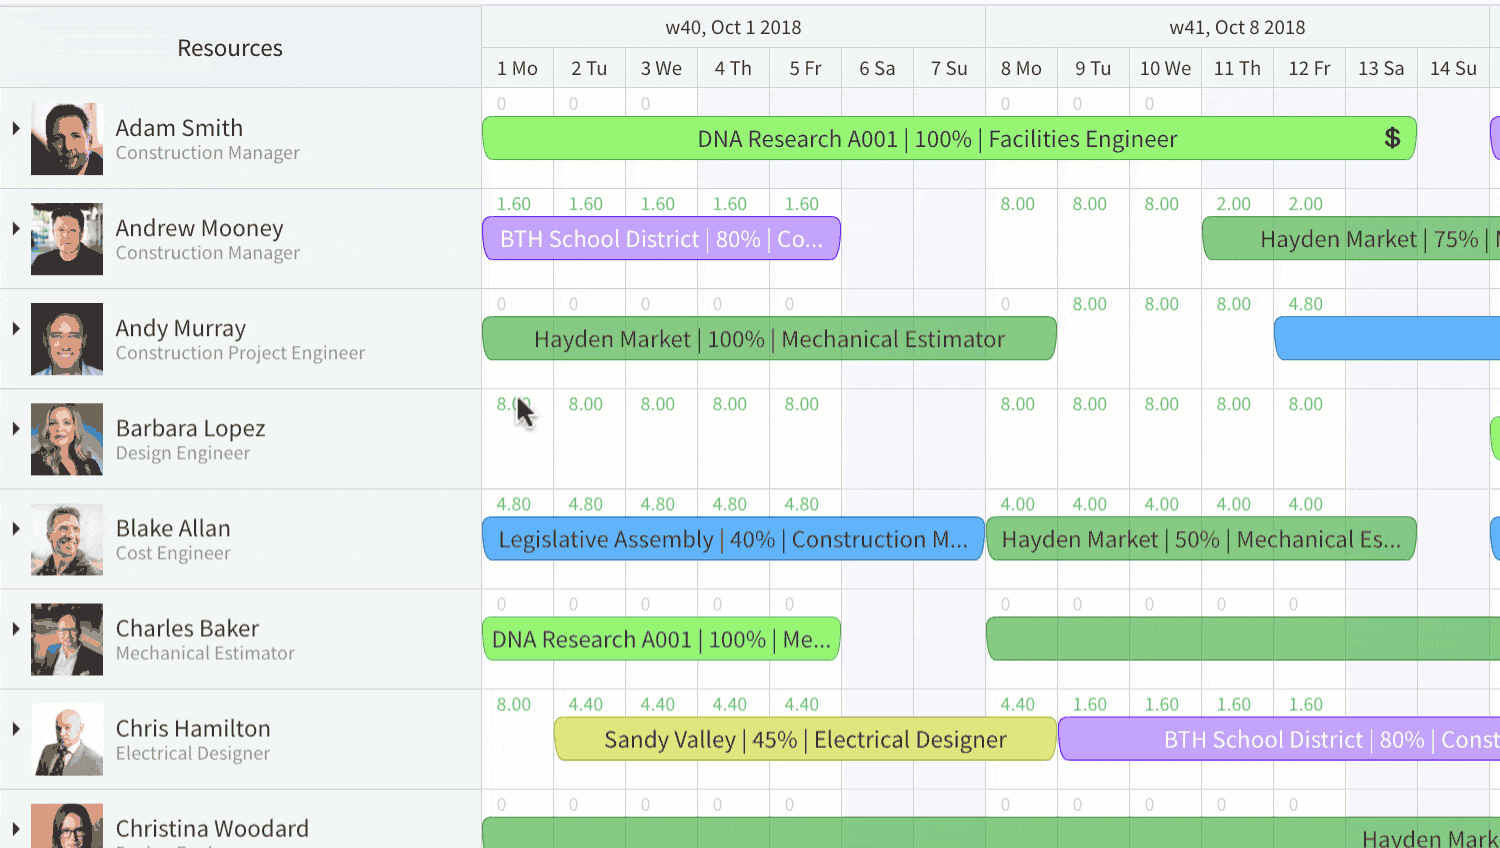Viewport: 1500px width, 848px height.
Task: Click the w40, Oct 1 2018 header
Action: [733, 27]
